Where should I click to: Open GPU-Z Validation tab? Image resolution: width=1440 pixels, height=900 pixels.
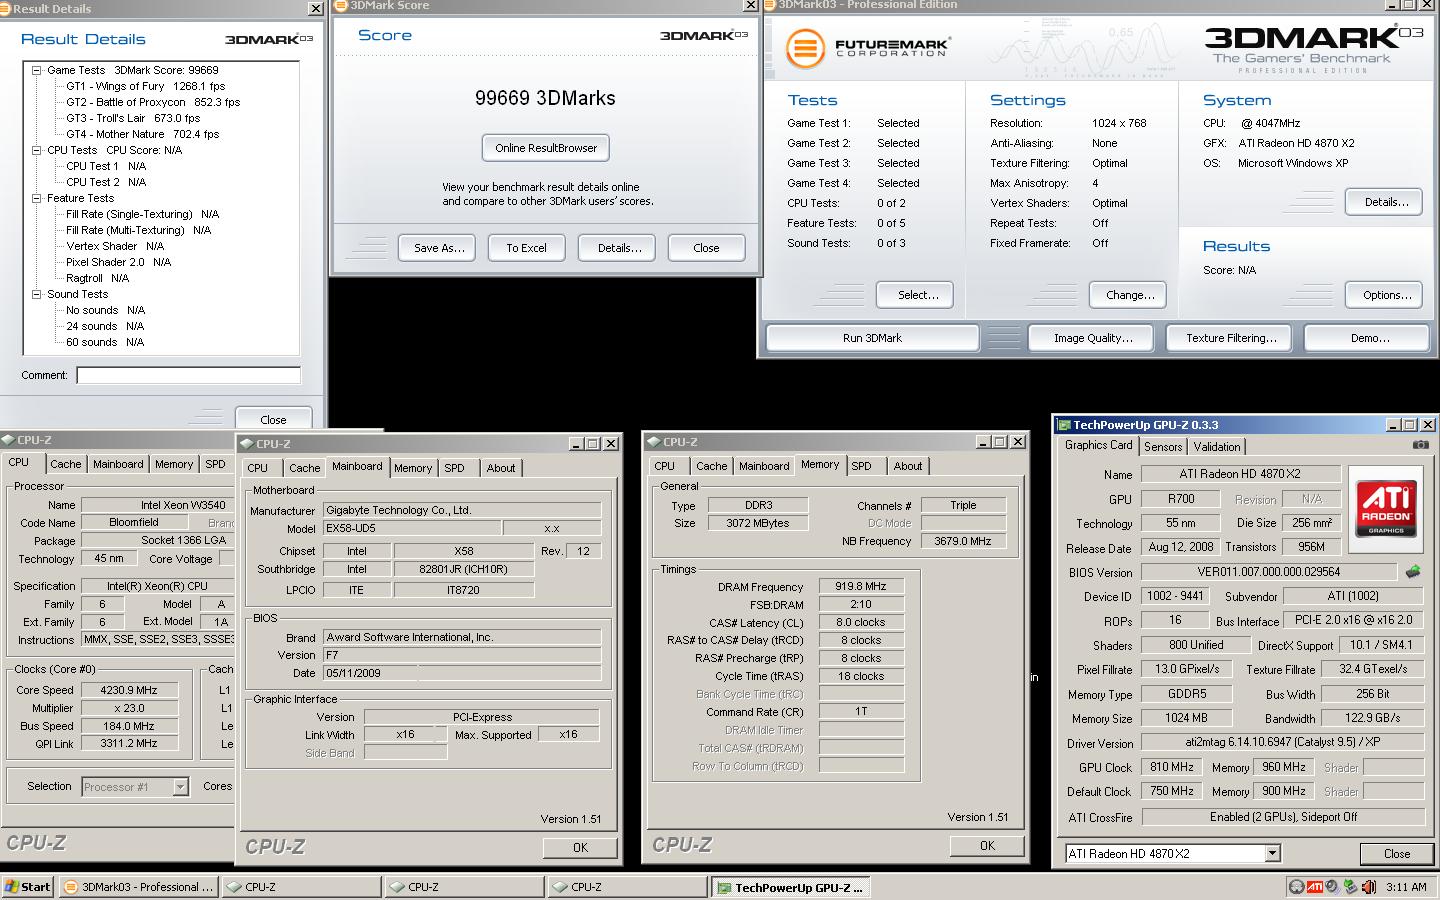pos(1217,447)
